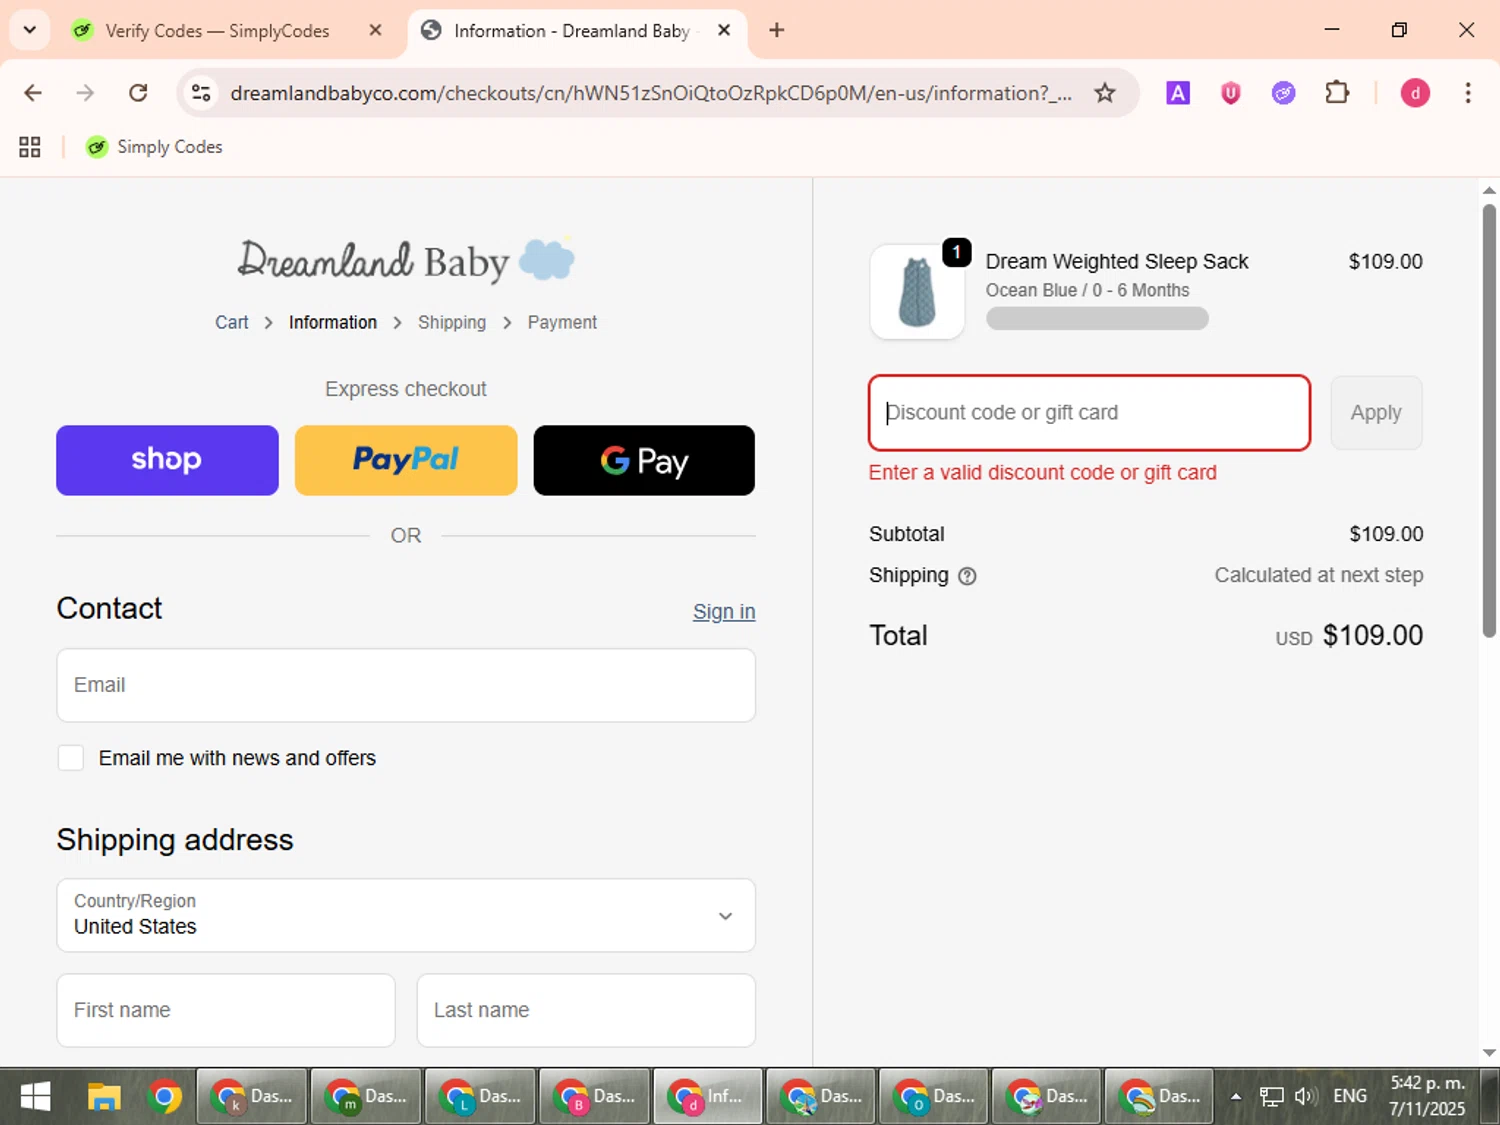Click the ENG language indicator
1500x1125 pixels.
(x=1350, y=1097)
